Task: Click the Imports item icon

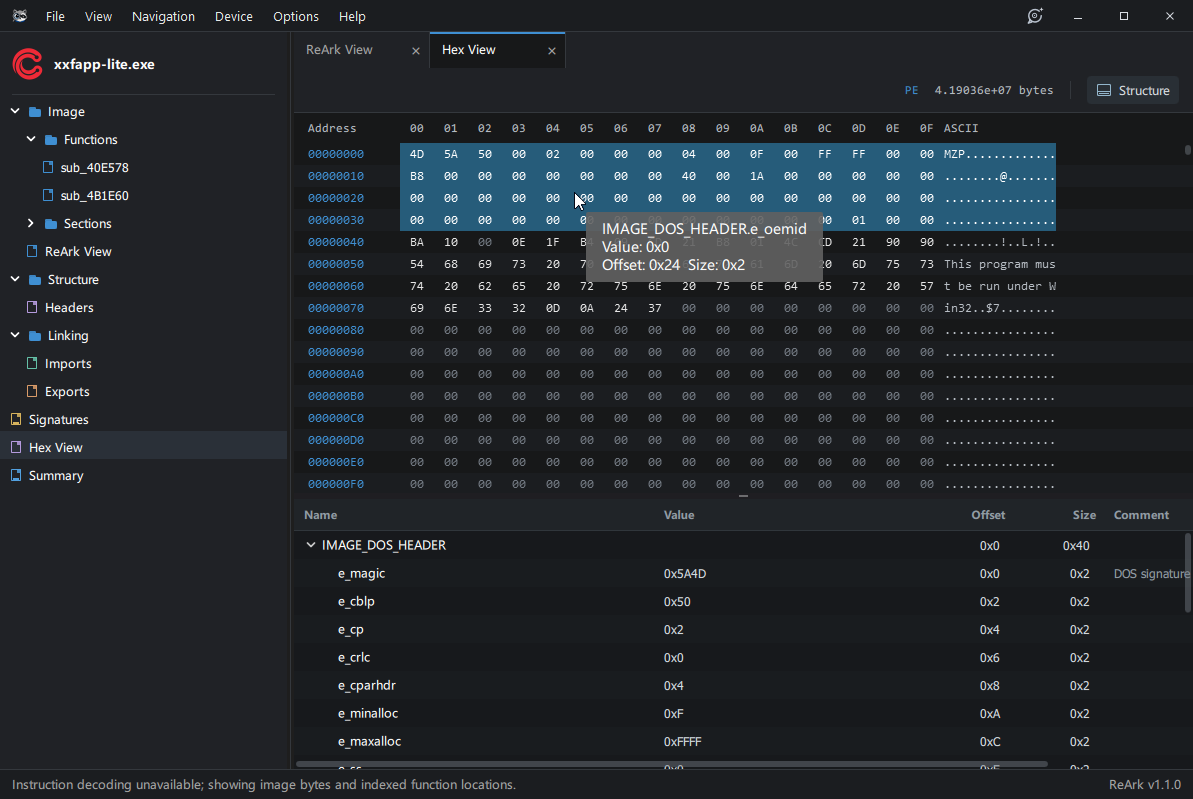Action: click(32, 364)
